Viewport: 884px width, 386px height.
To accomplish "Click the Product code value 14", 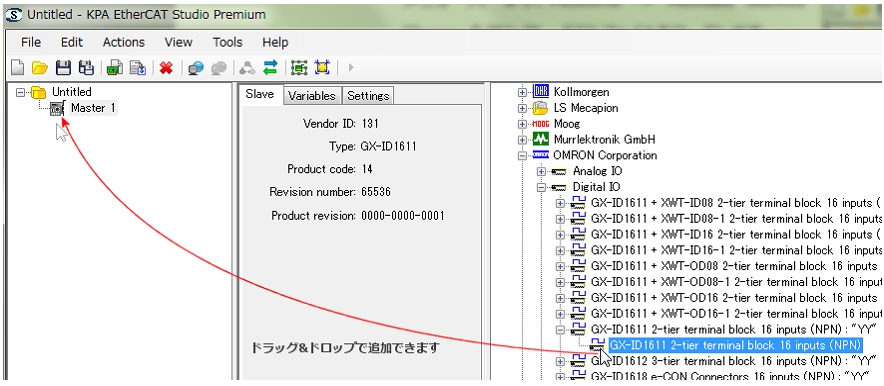I will click(x=366, y=169).
